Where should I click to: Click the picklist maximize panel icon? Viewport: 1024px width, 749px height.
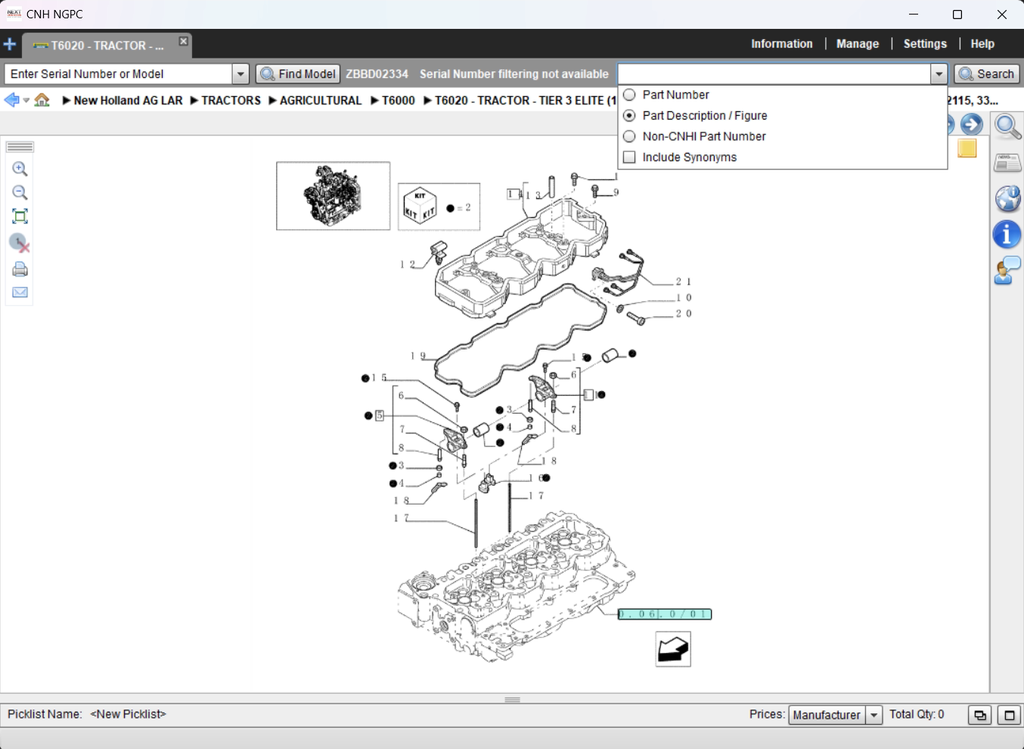click(x=1009, y=715)
